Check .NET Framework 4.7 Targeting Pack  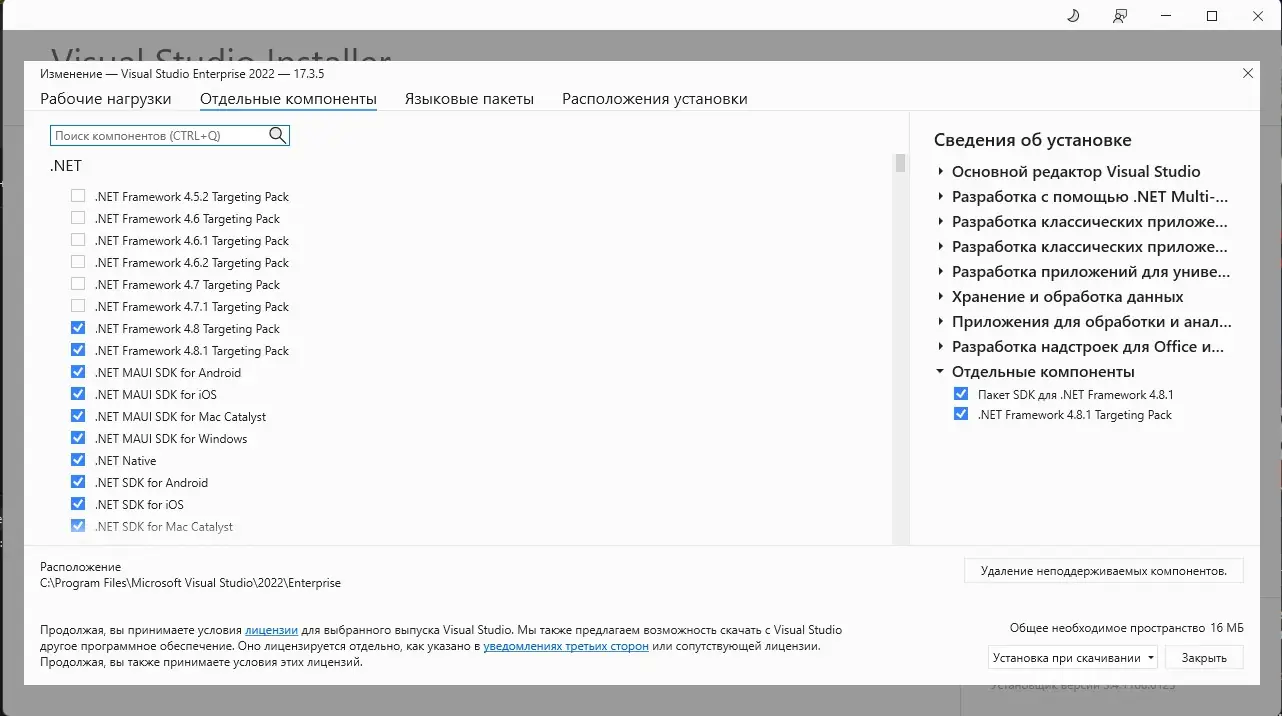click(78, 284)
